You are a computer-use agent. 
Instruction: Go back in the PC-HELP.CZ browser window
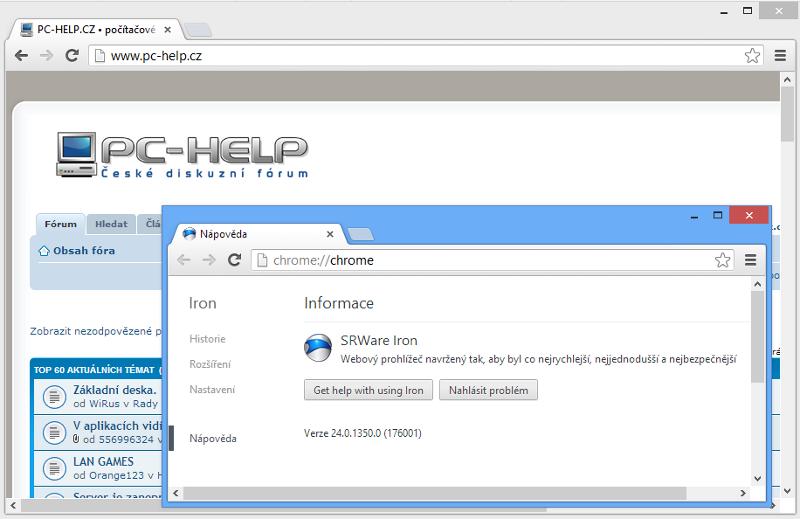[x=21, y=55]
